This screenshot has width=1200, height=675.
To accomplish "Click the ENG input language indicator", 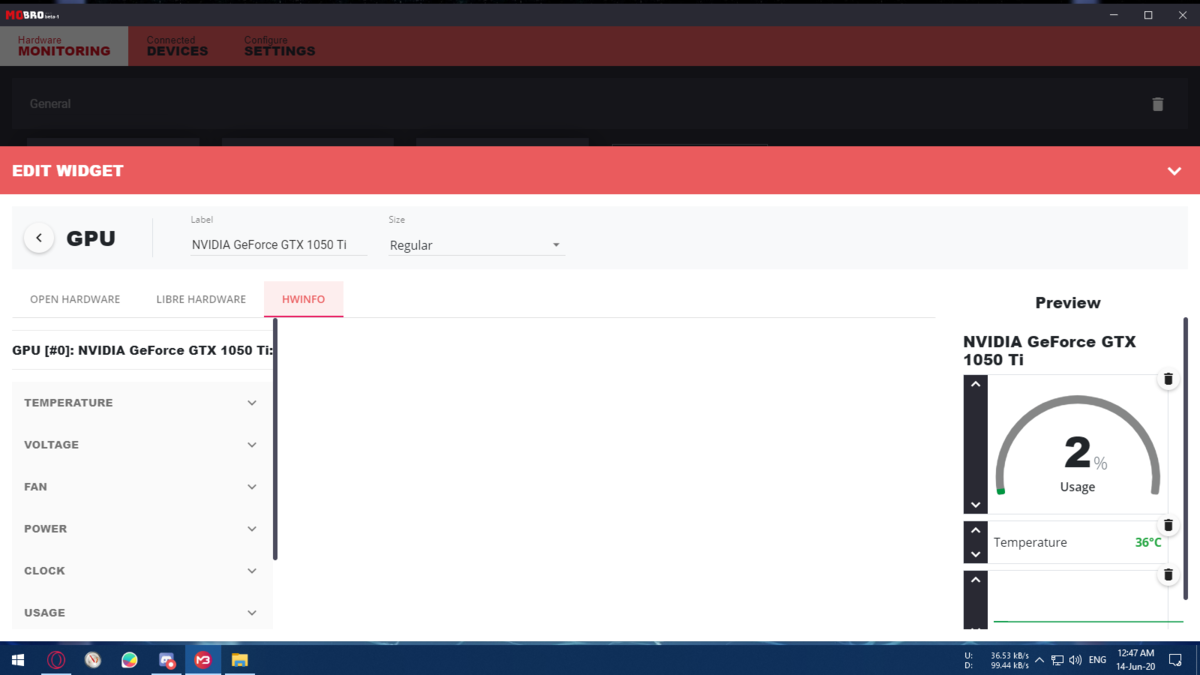I will [x=1097, y=660].
